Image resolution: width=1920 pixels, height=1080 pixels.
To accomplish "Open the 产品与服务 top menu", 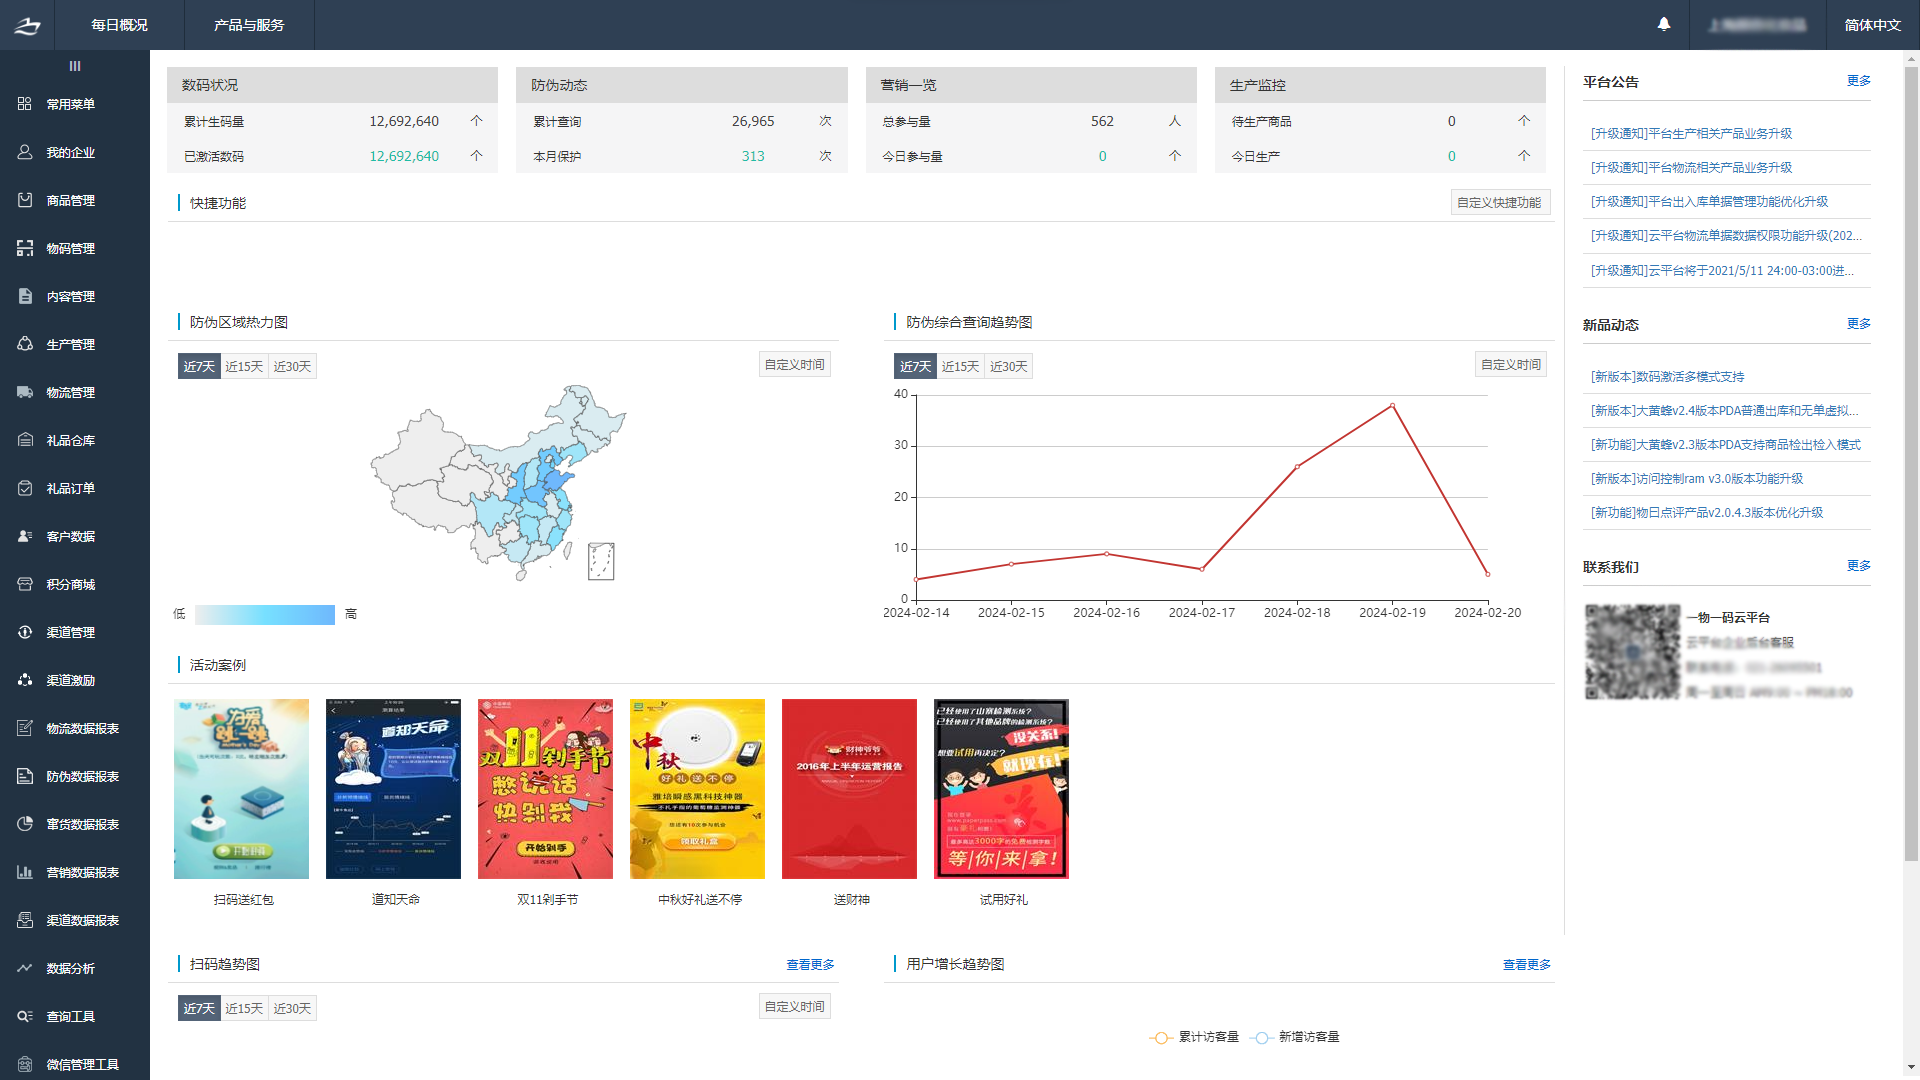I will [x=249, y=25].
